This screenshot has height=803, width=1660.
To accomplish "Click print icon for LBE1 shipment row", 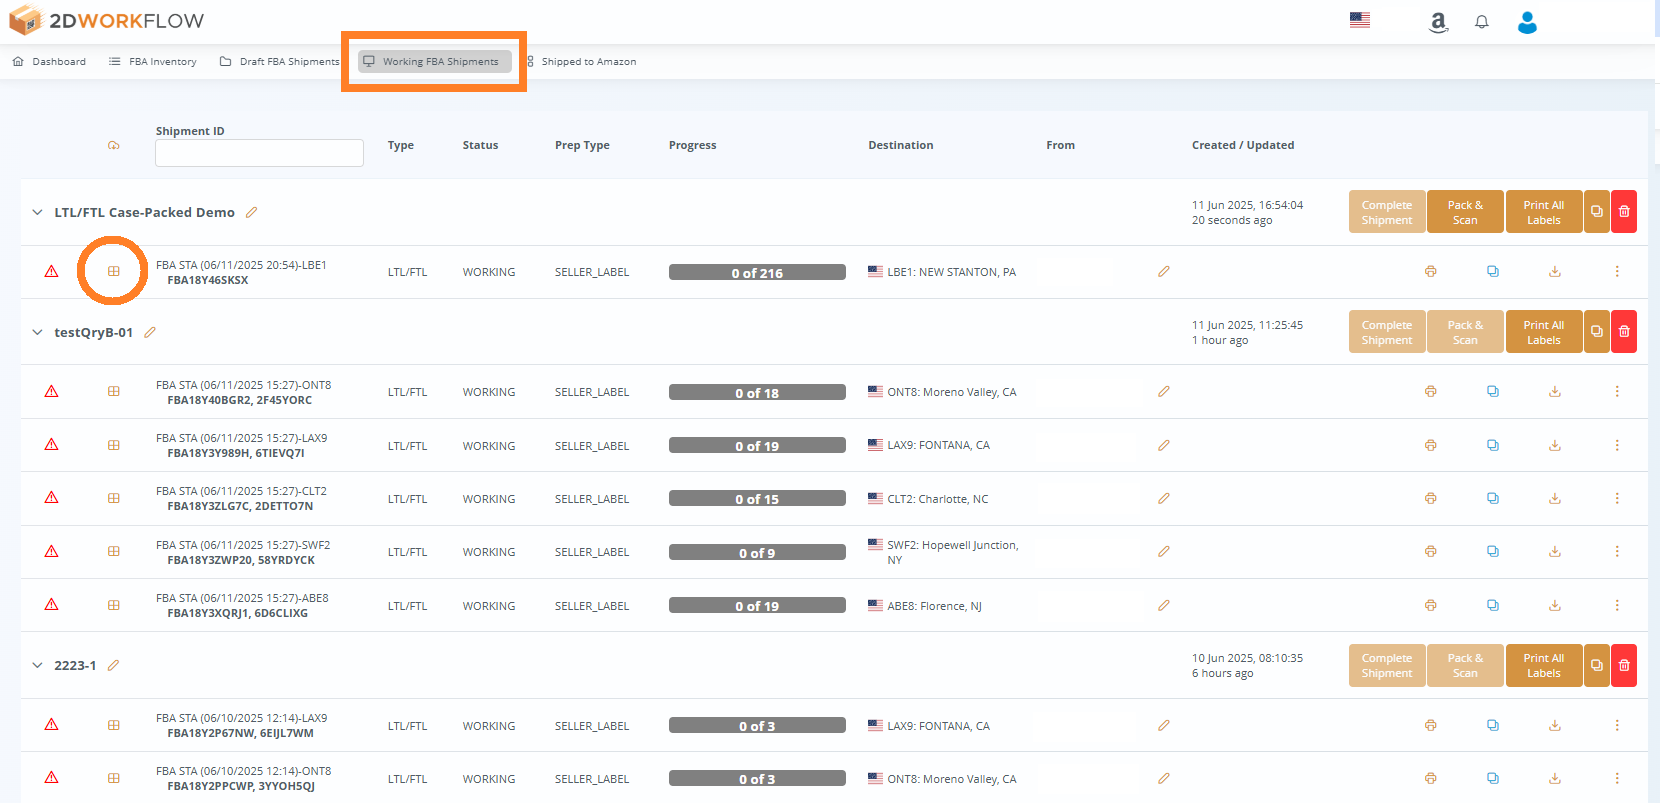I will click(x=1431, y=272).
